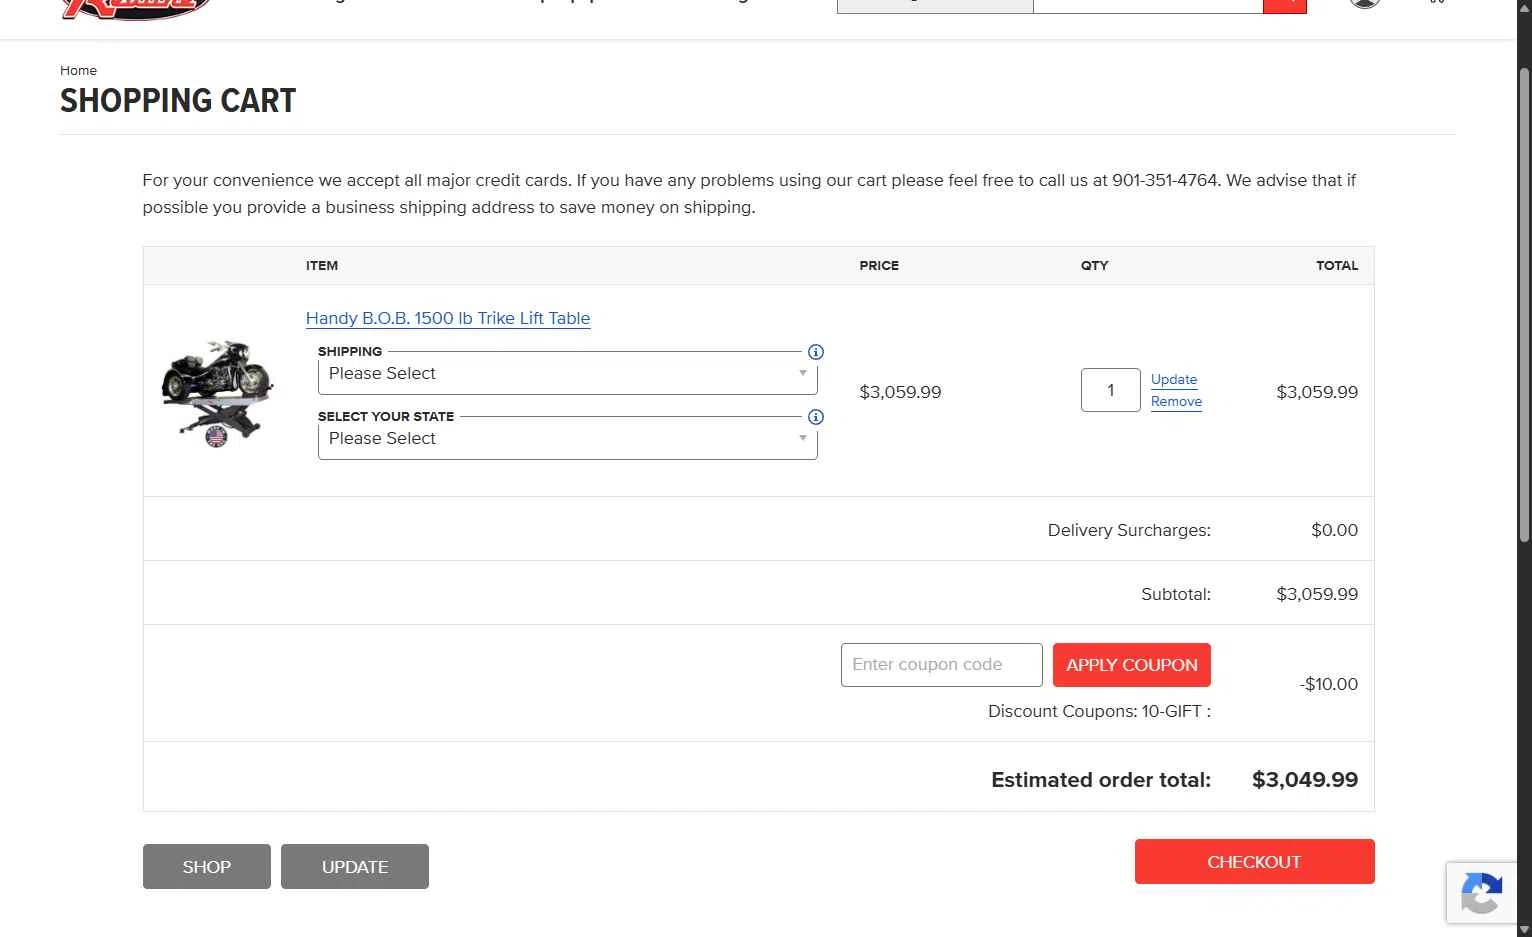Select the estimated total $3,049.99
This screenshot has width=1532, height=937.
[1305, 780]
